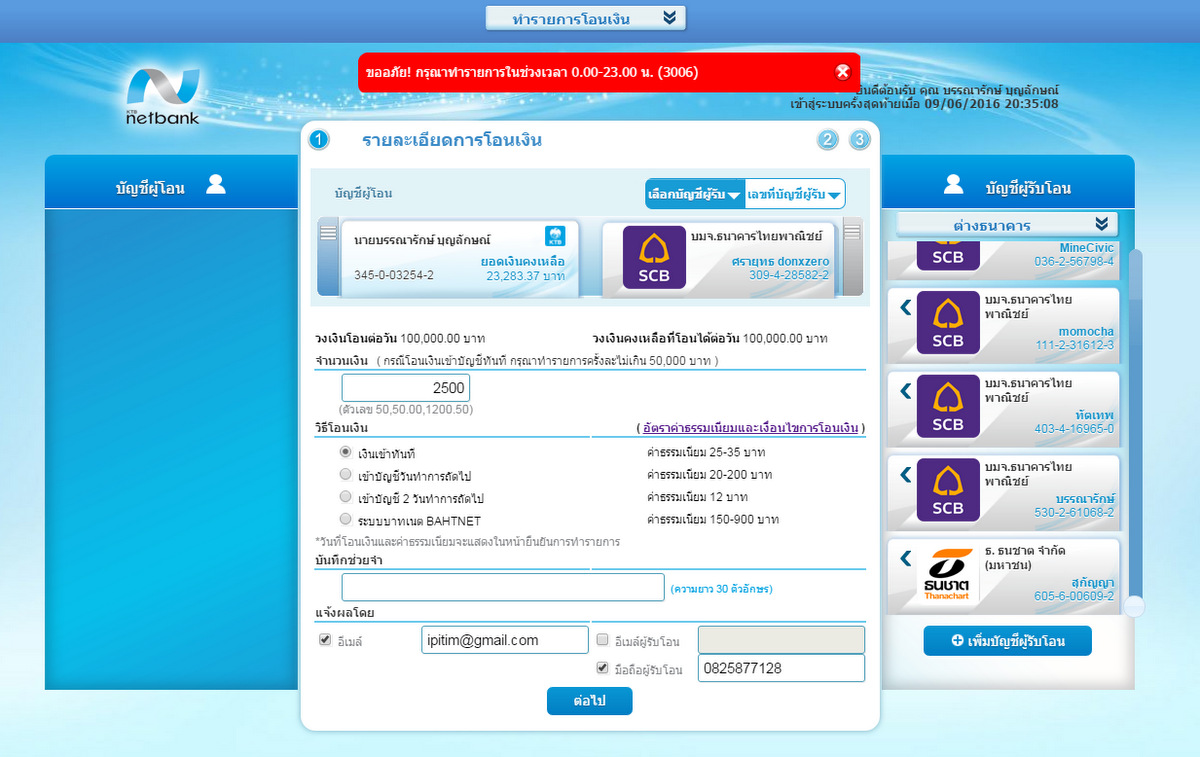Click SCB logo on ทัดเทพ card
Screen dimensions: 1200x757
948,407
